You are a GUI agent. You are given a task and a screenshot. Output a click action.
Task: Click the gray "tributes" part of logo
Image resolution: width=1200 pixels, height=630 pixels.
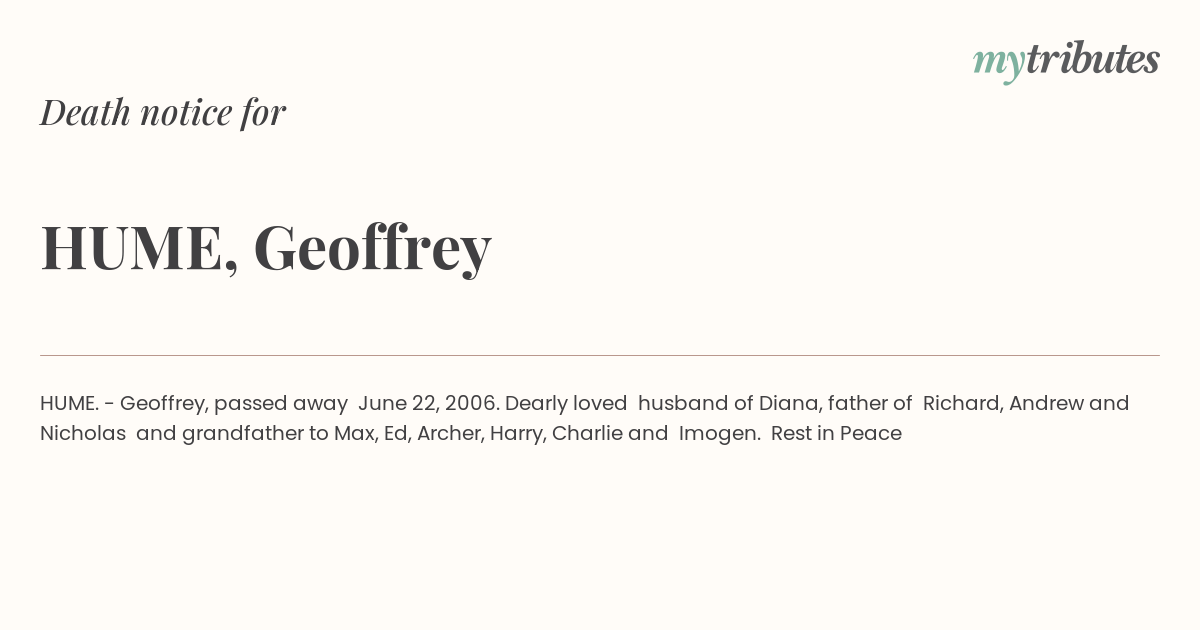click(1093, 59)
